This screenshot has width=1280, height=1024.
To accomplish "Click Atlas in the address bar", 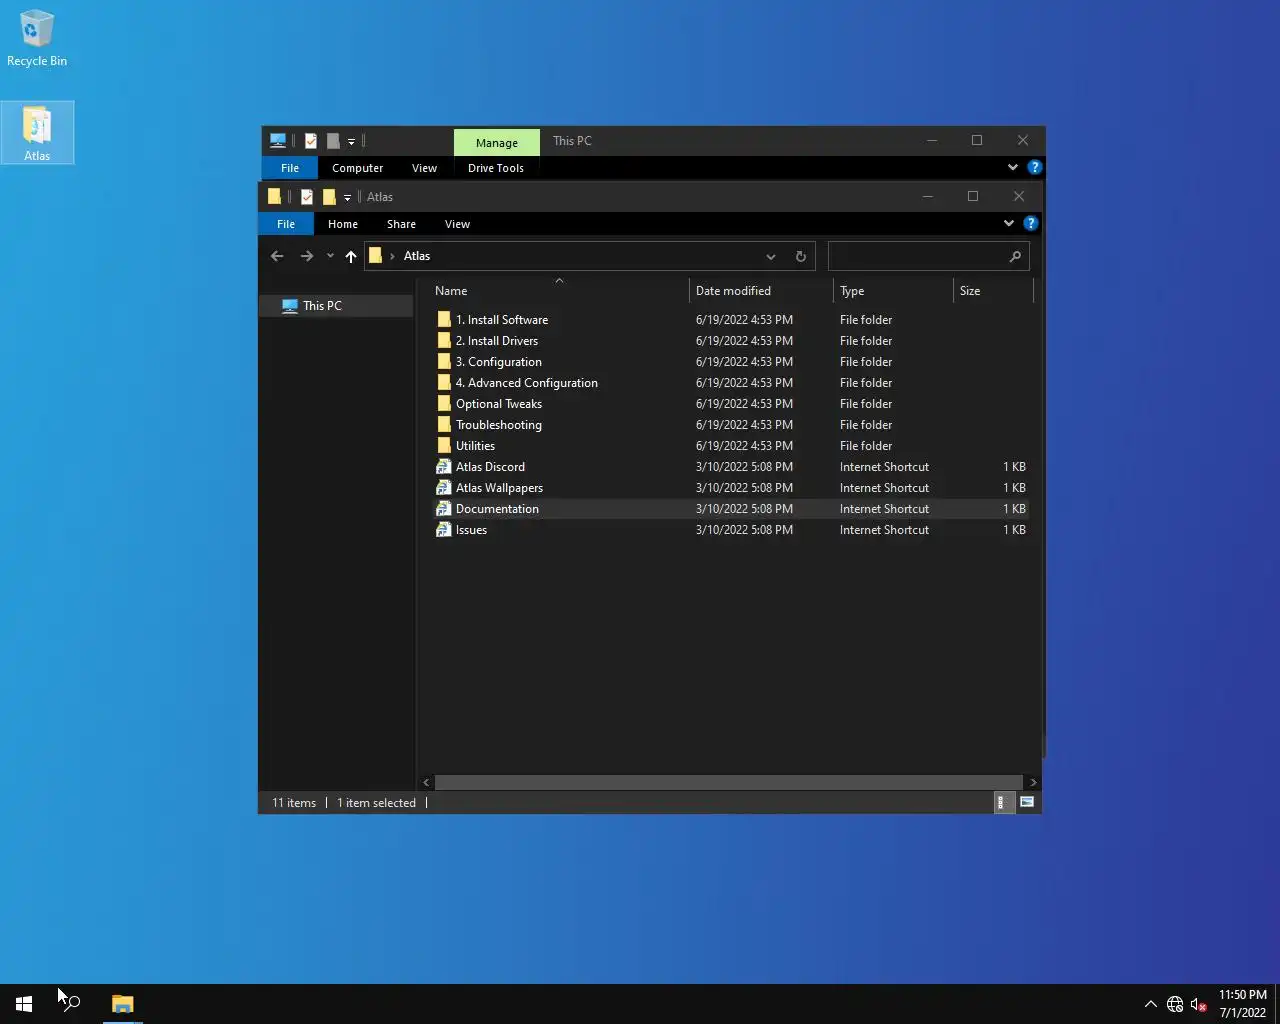I will coord(417,256).
